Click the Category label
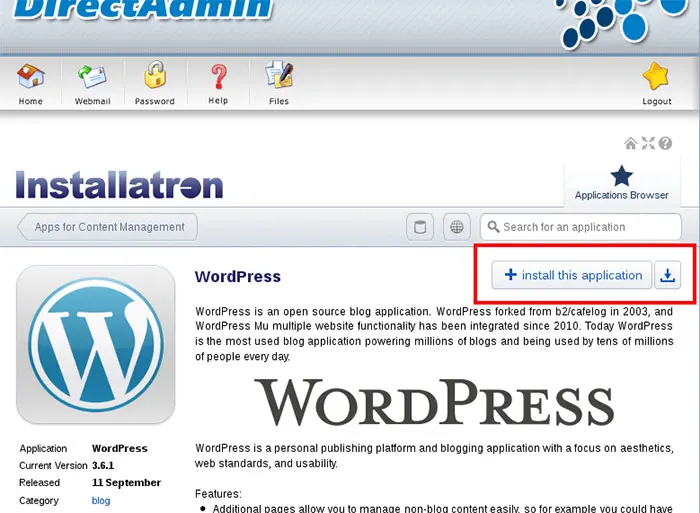Image resolution: width=700 pixels, height=513 pixels. click(x=39, y=500)
